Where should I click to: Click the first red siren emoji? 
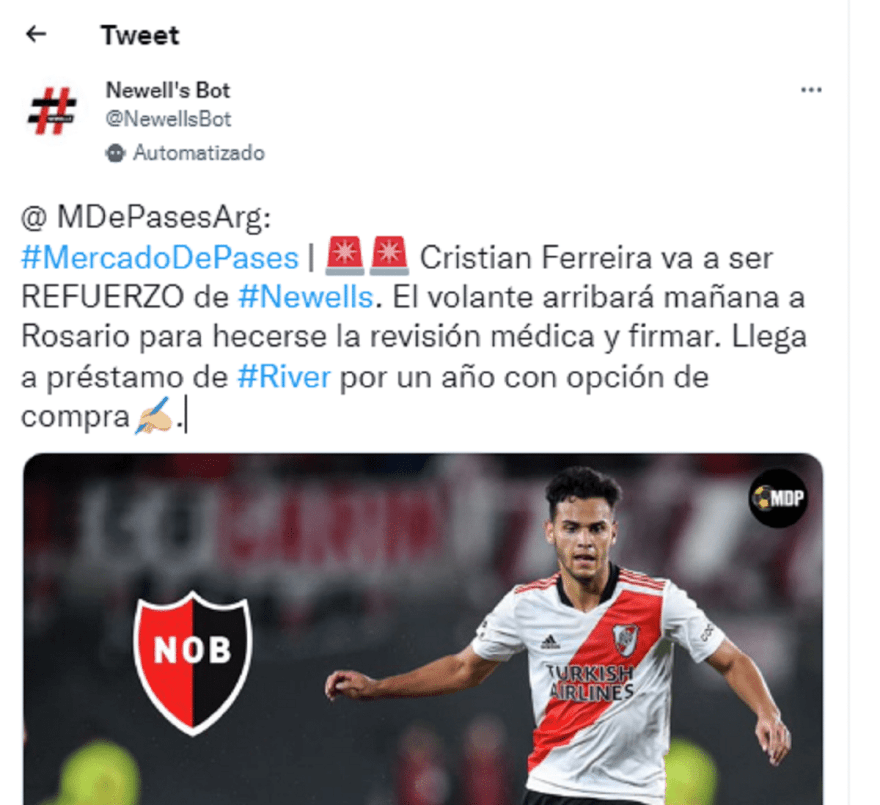pos(345,256)
